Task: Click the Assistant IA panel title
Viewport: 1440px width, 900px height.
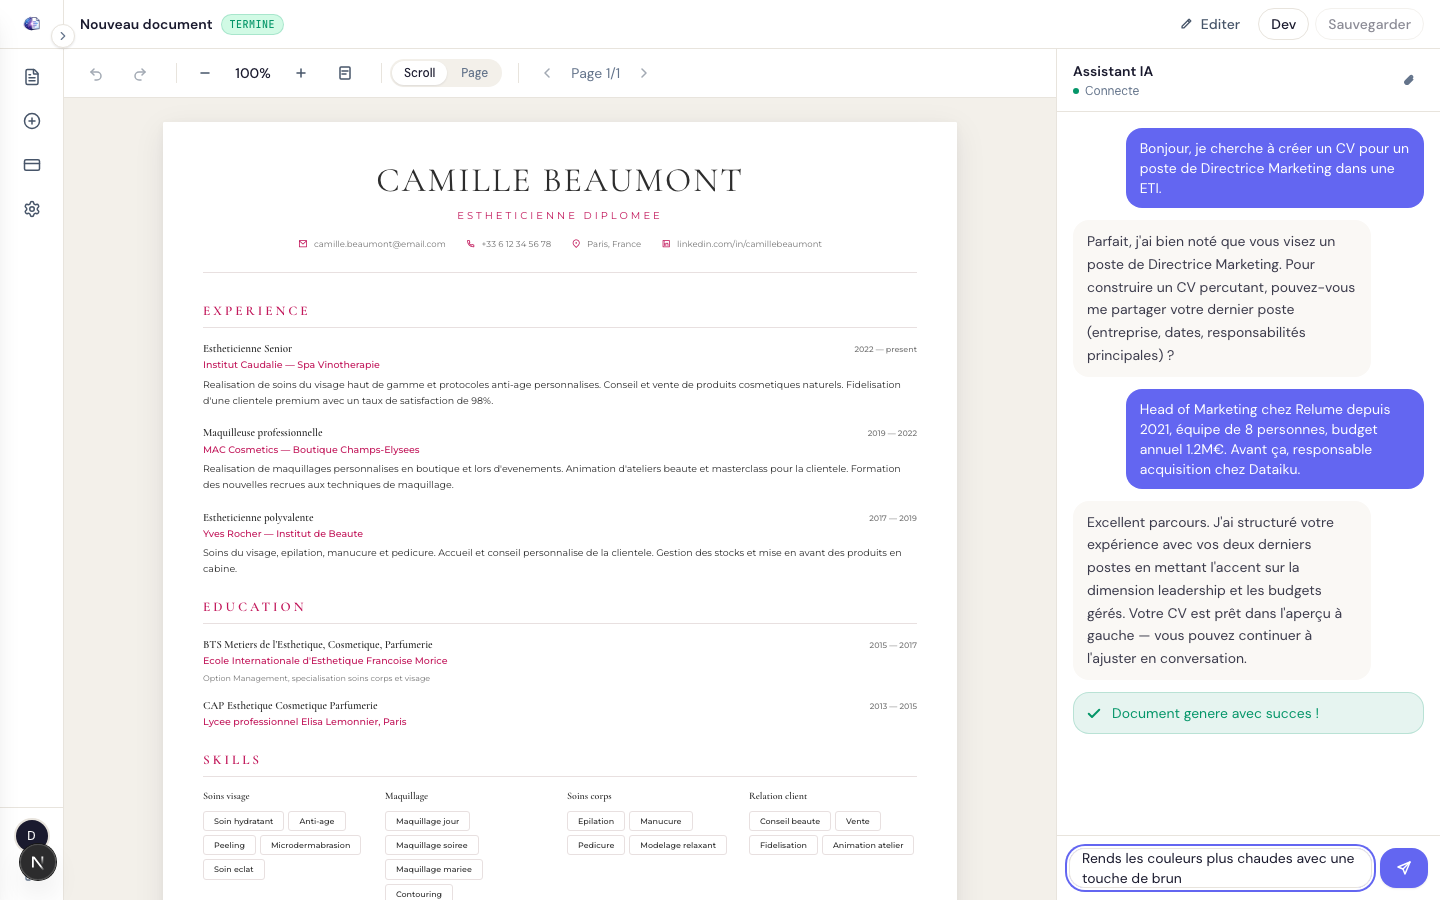Action: [x=1113, y=71]
